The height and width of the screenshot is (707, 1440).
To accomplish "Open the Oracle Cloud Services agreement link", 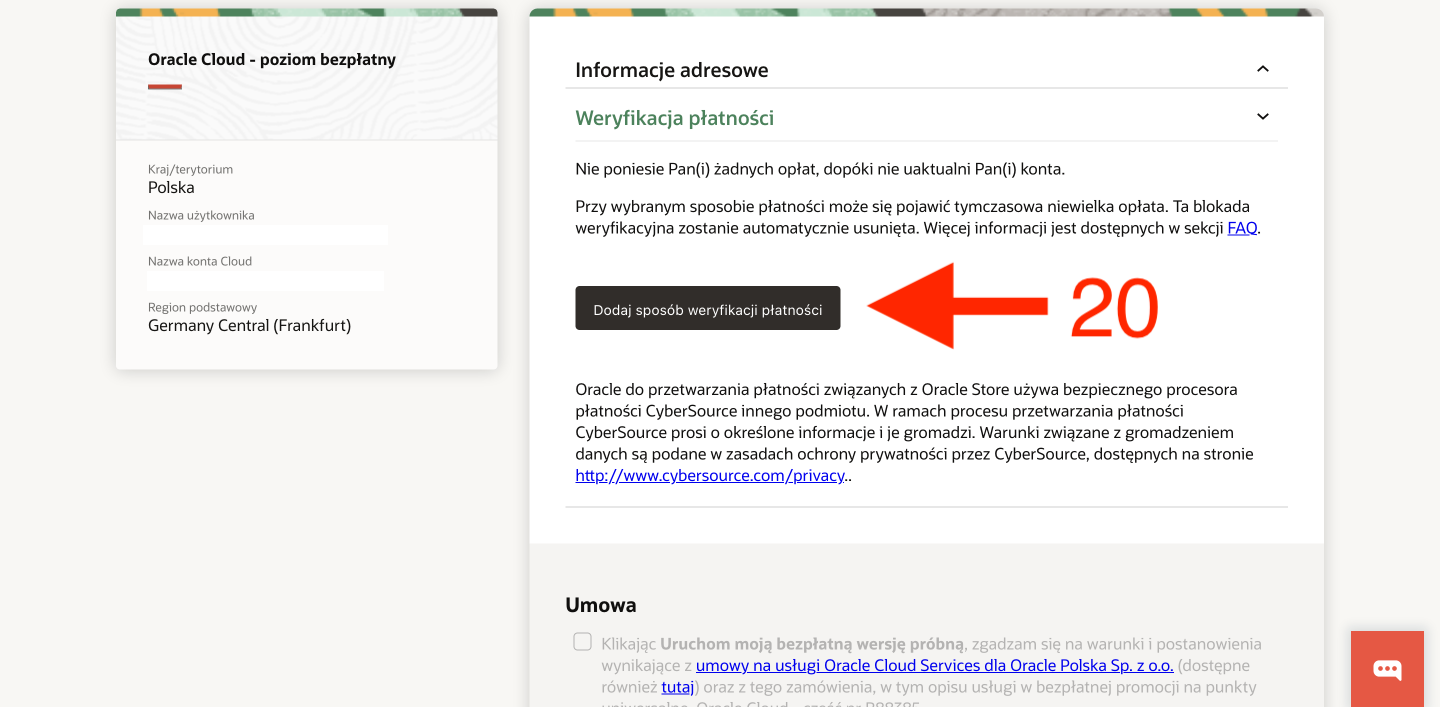I will 934,666.
